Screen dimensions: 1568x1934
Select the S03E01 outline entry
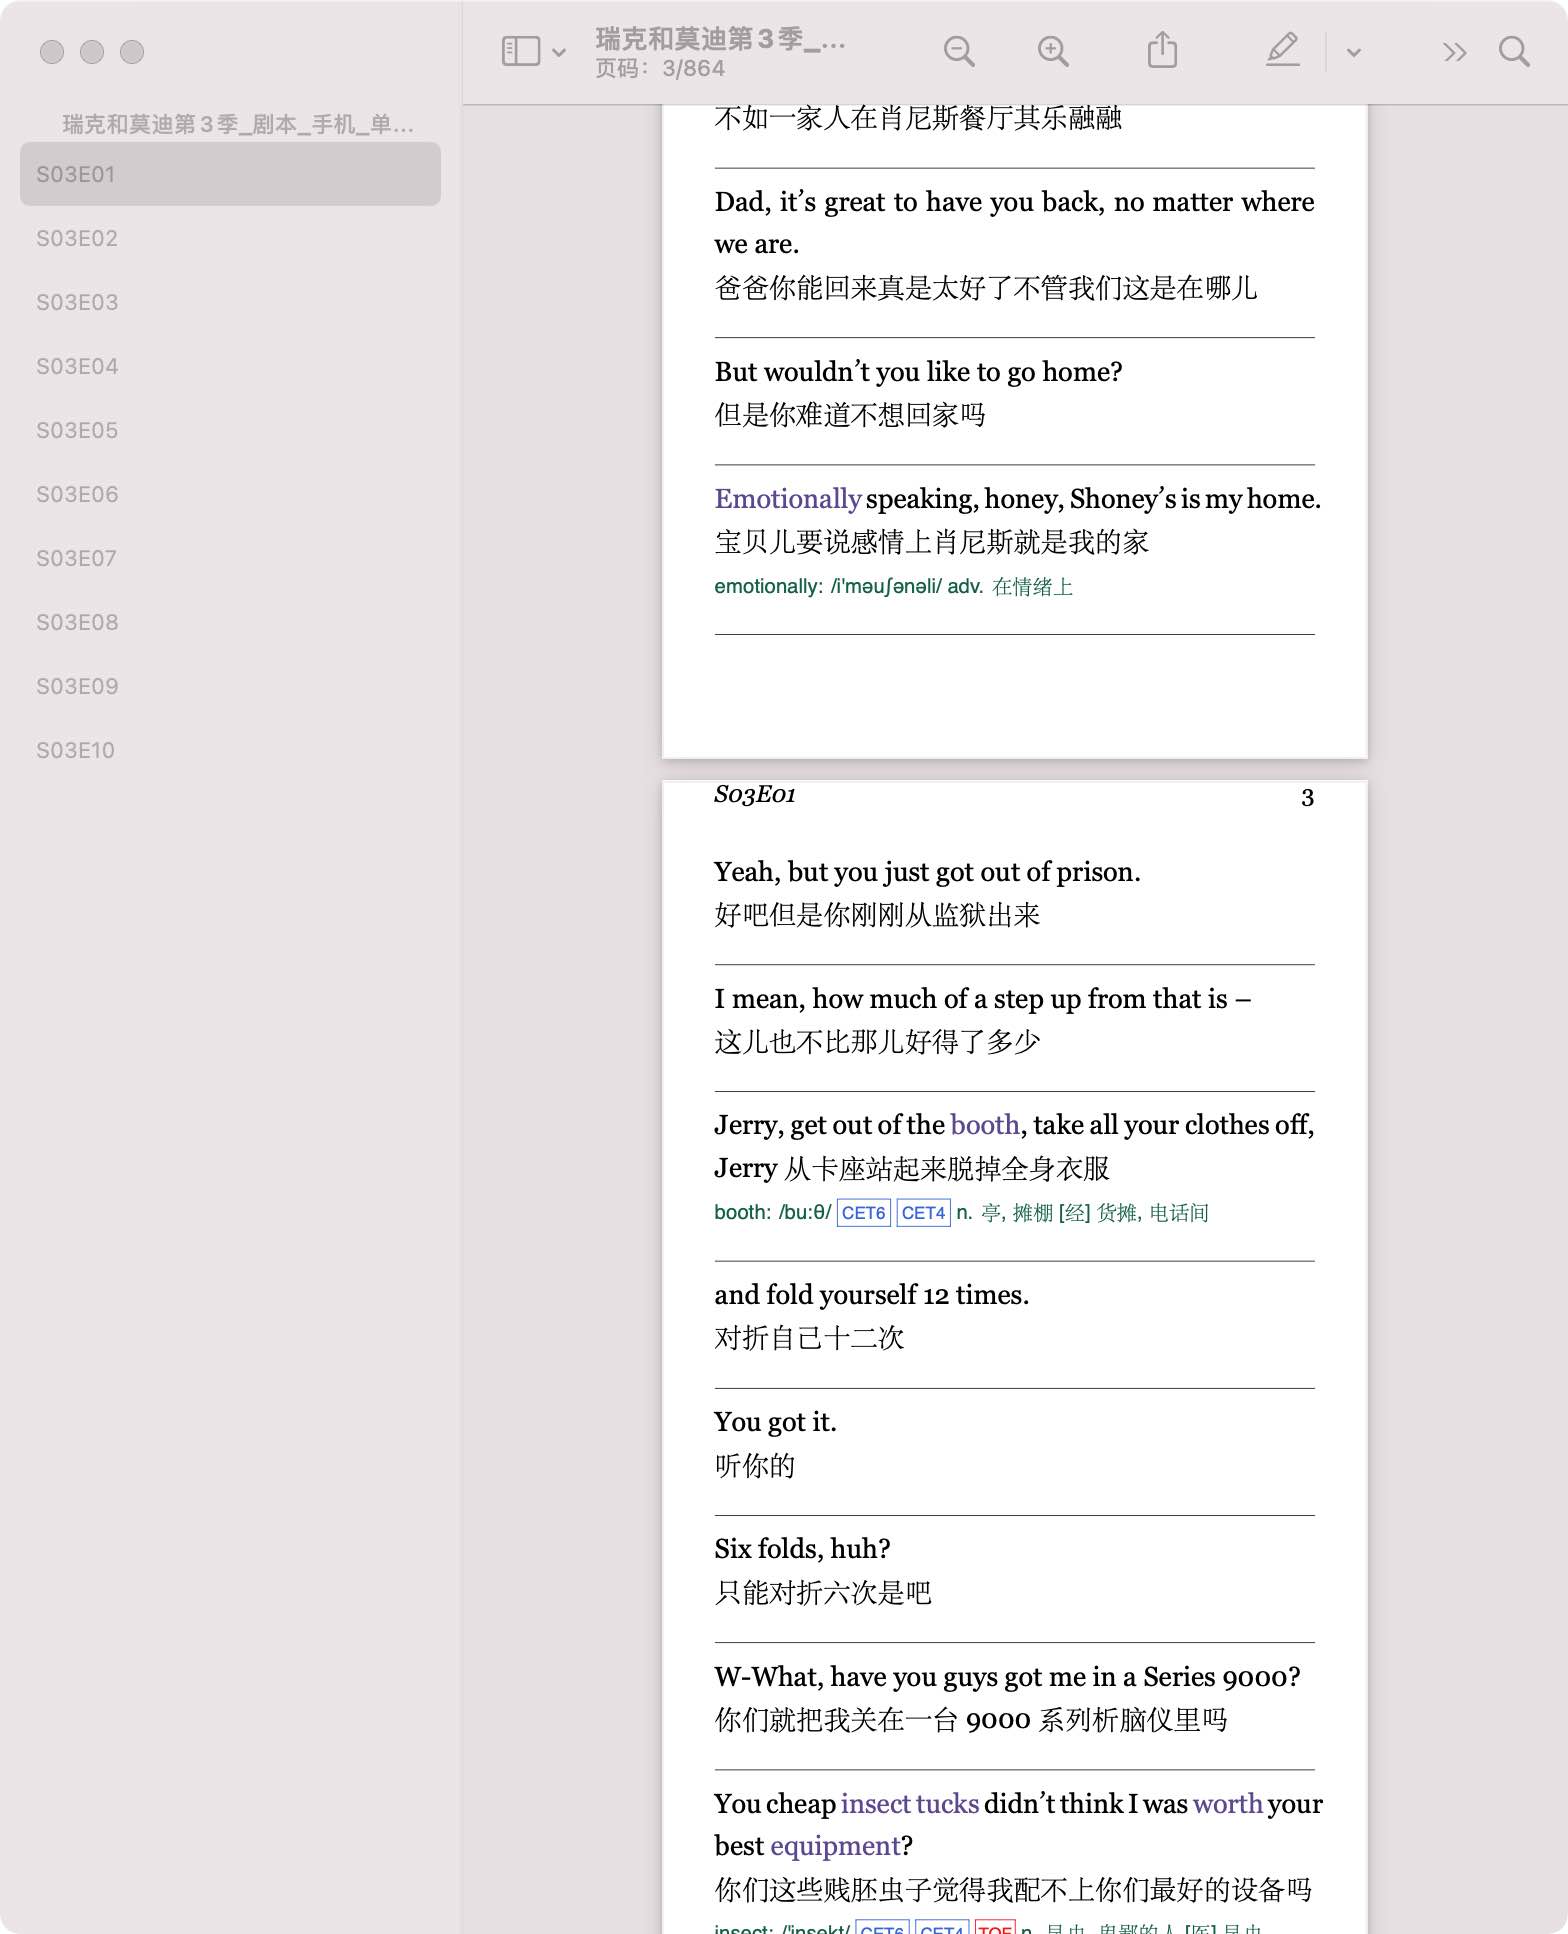(230, 174)
